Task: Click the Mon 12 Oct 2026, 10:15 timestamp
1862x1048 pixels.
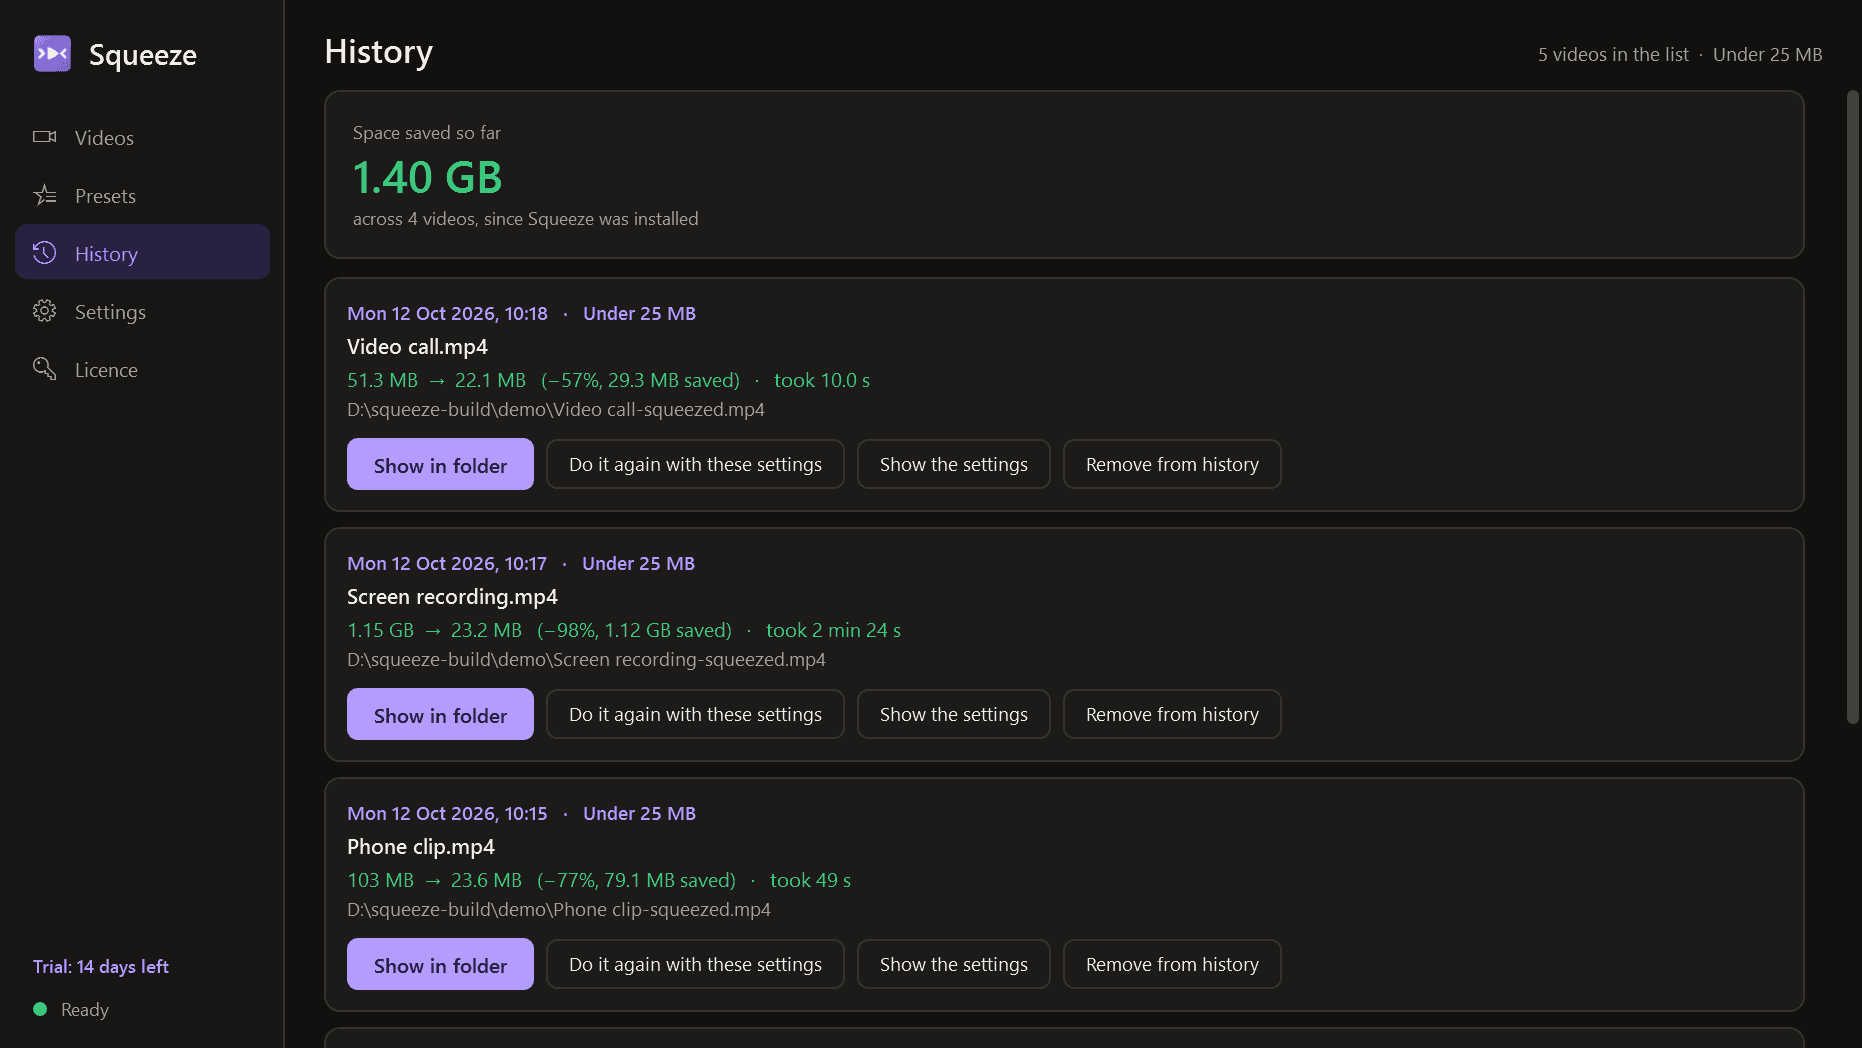Action: click(x=447, y=813)
